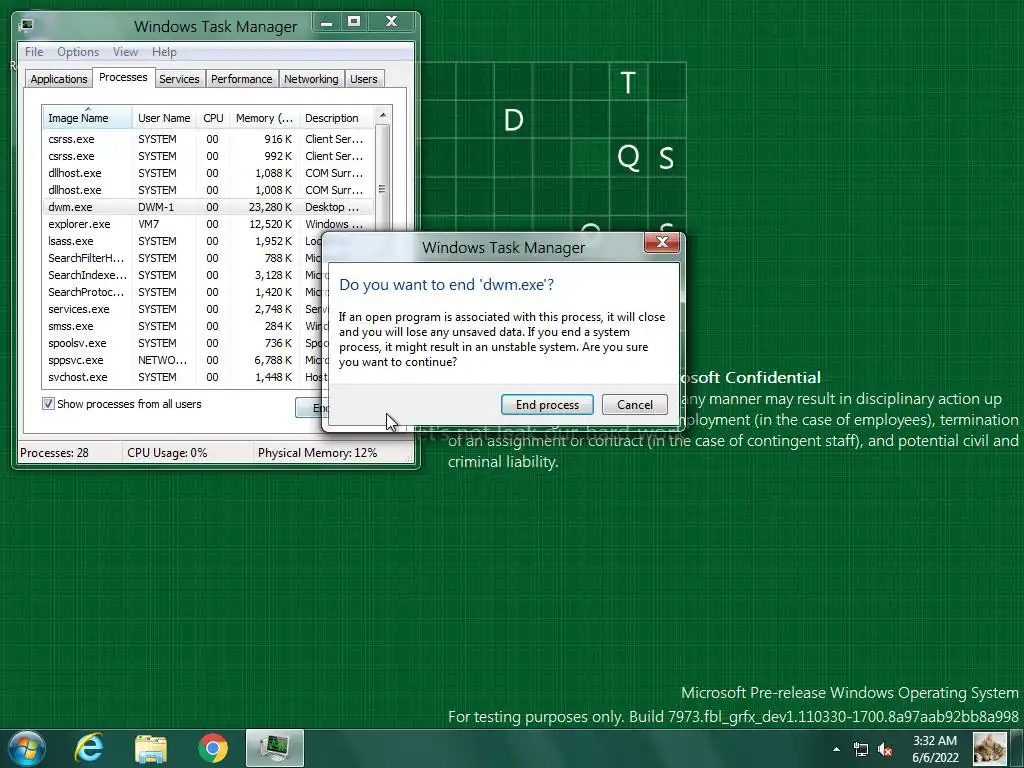Screen dimensions: 1024x768
Task: Switch to the Networking tab
Action: 311,79
